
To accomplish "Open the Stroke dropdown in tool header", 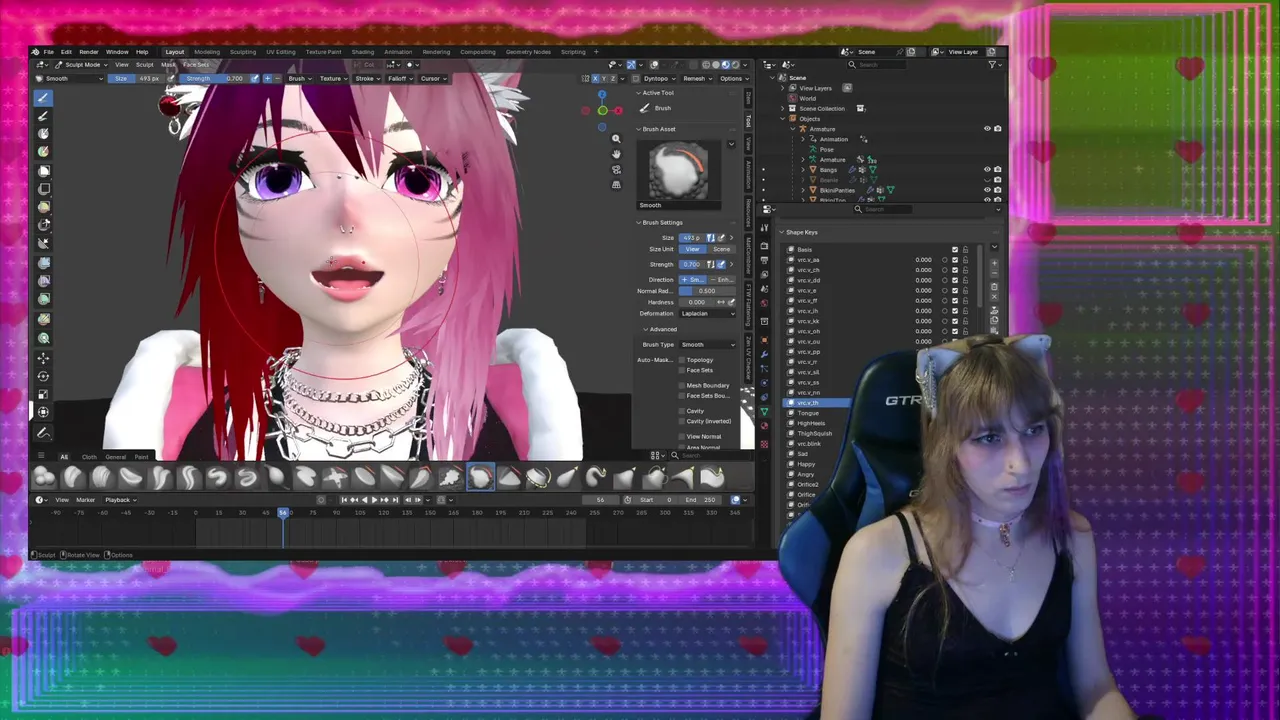I will pyautogui.click(x=367, y=78).
